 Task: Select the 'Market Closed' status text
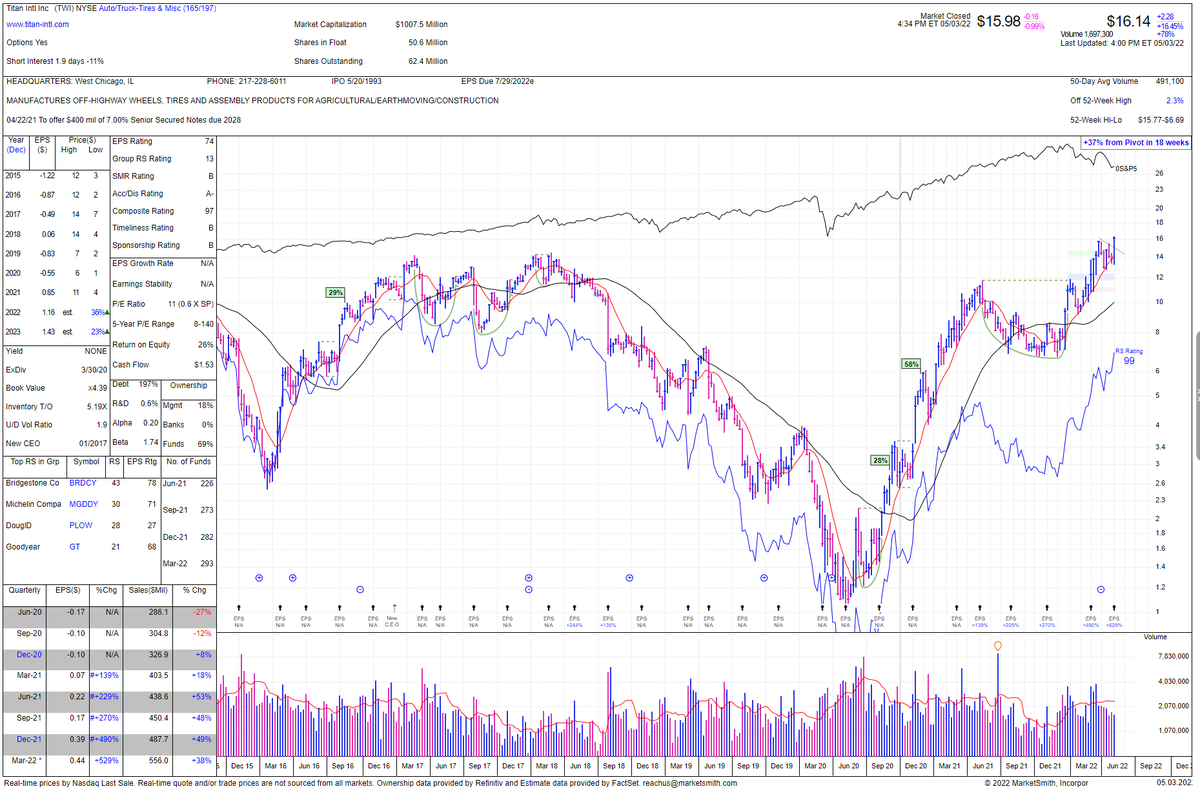[945, 16]
